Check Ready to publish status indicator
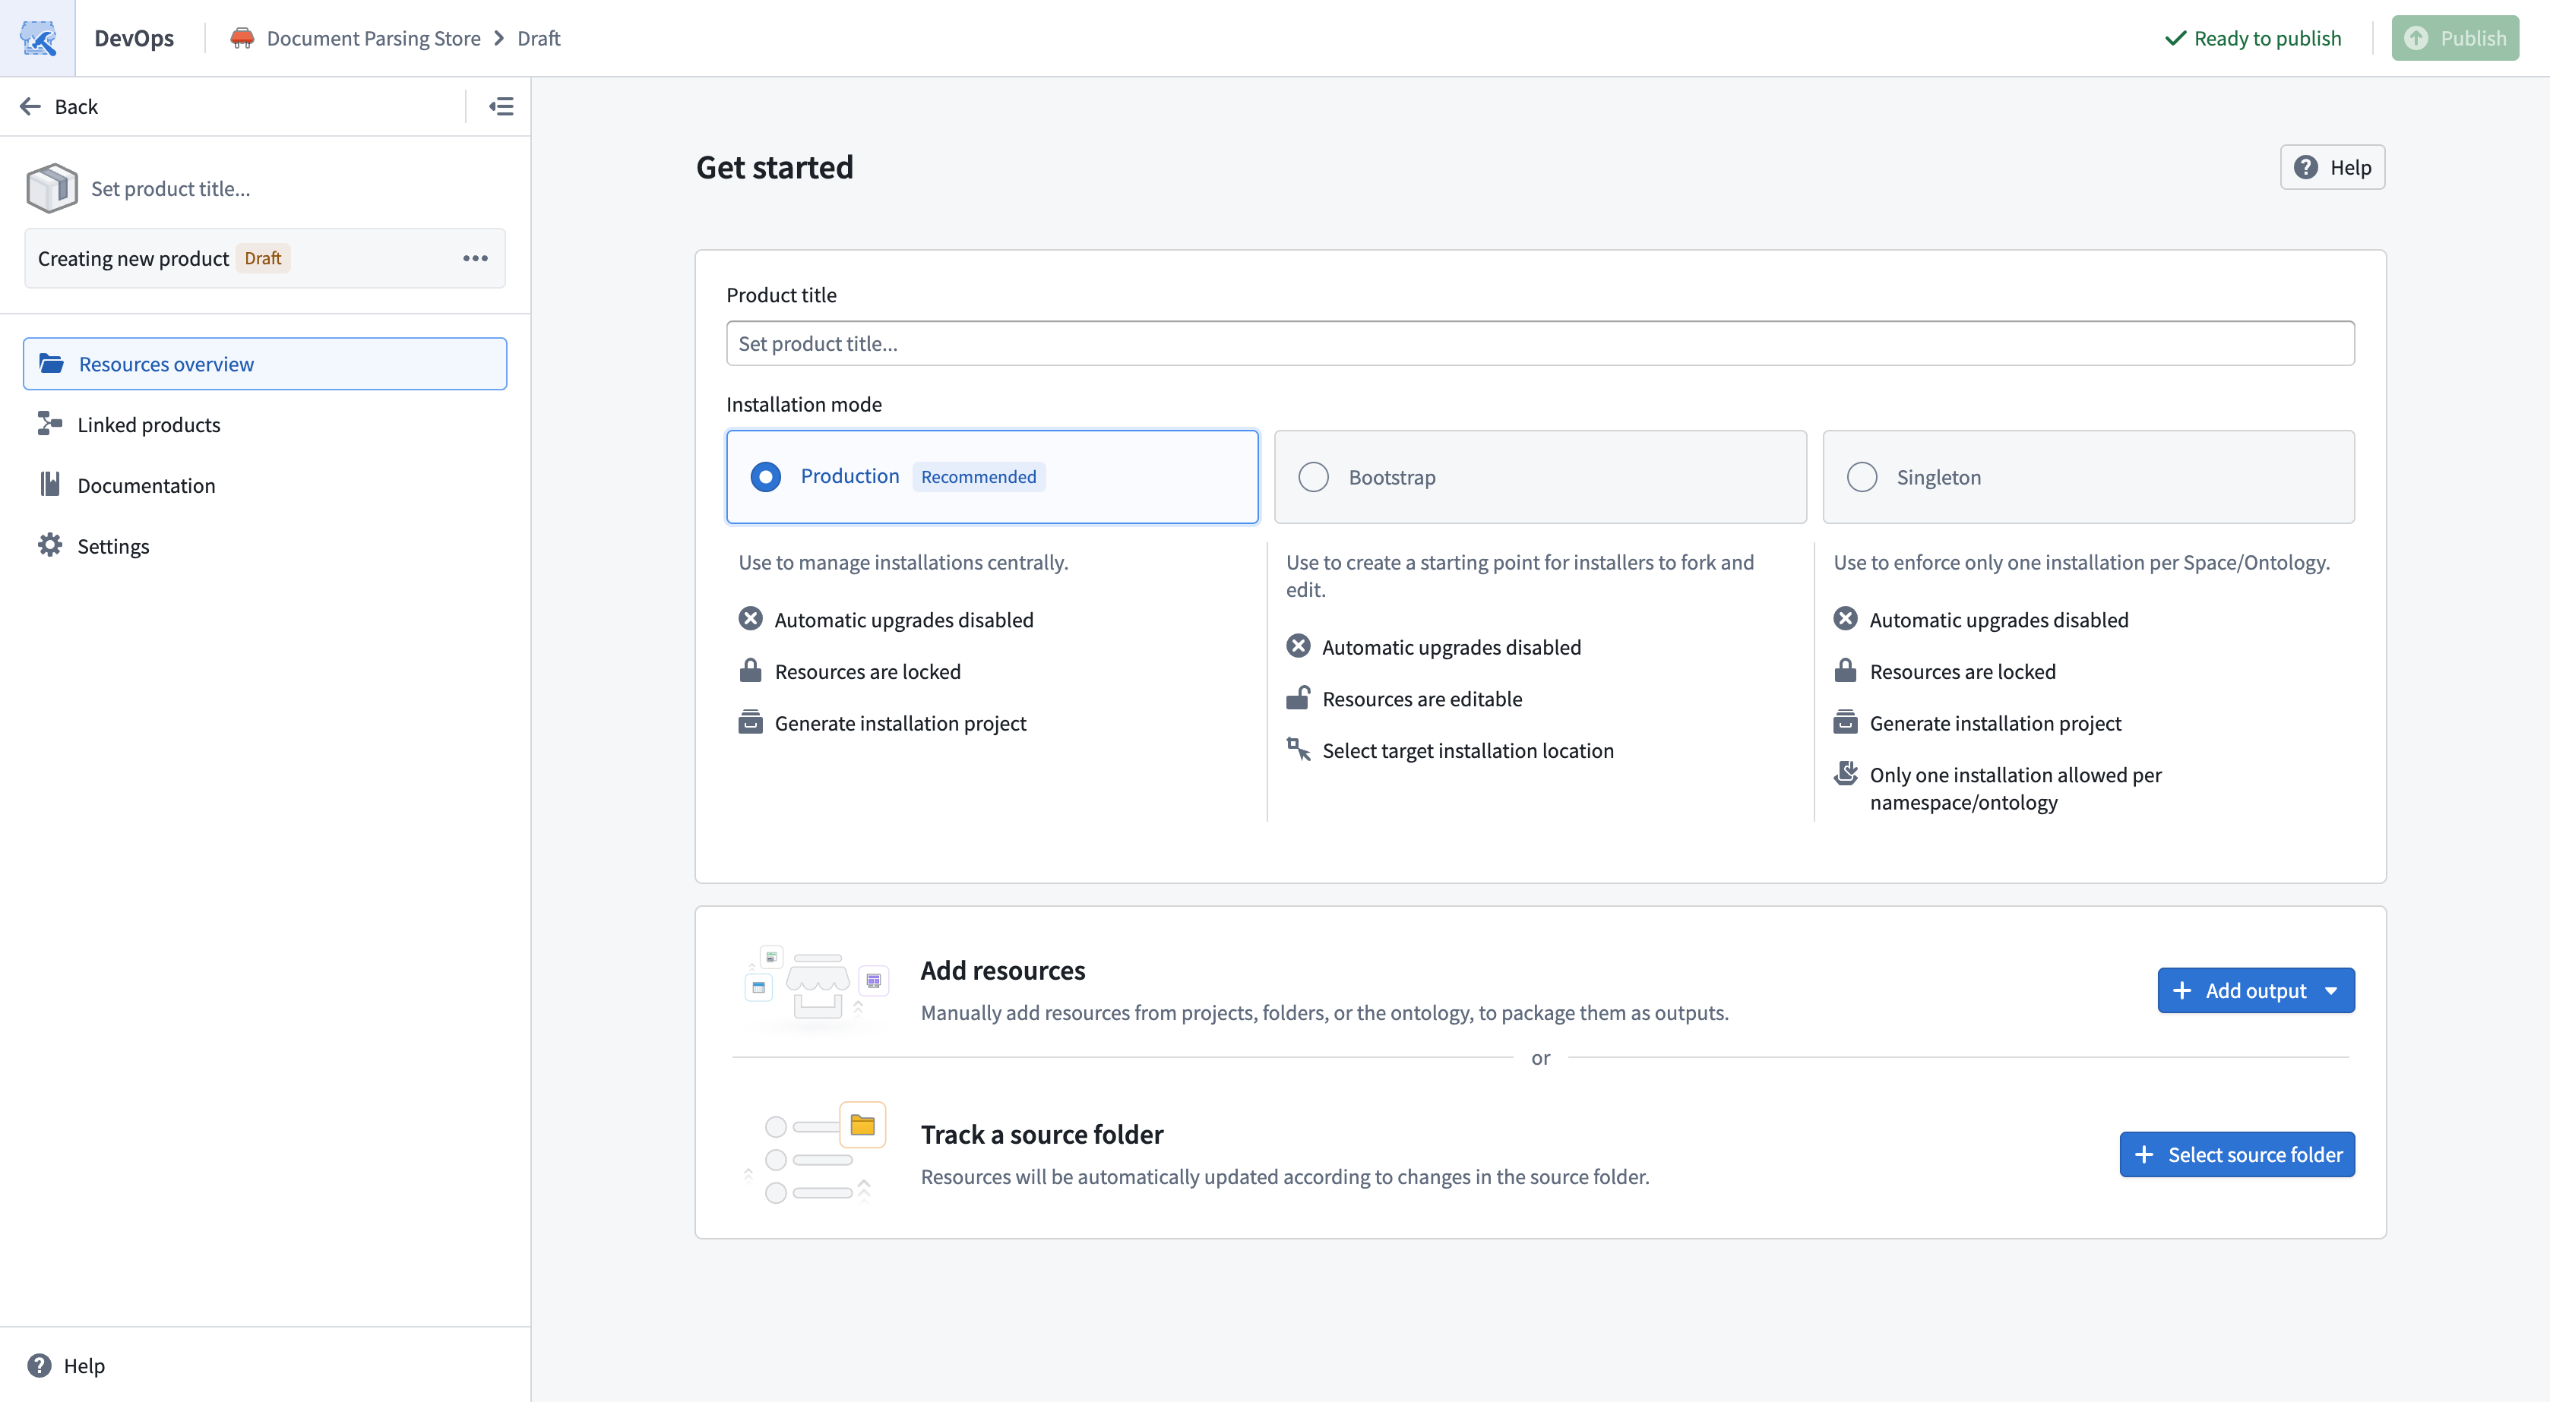 point(2253,38)
